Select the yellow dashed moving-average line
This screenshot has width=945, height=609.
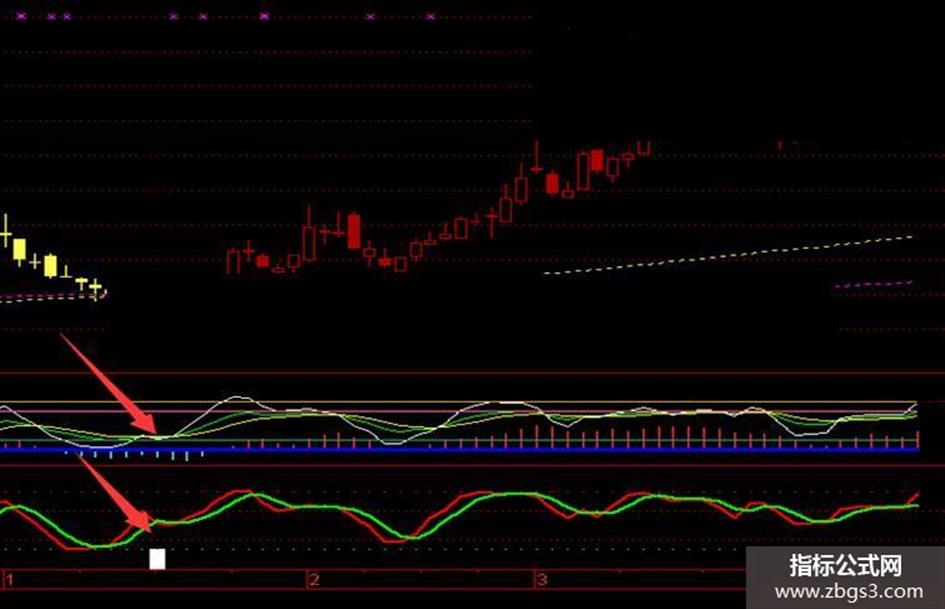point(728,256)
